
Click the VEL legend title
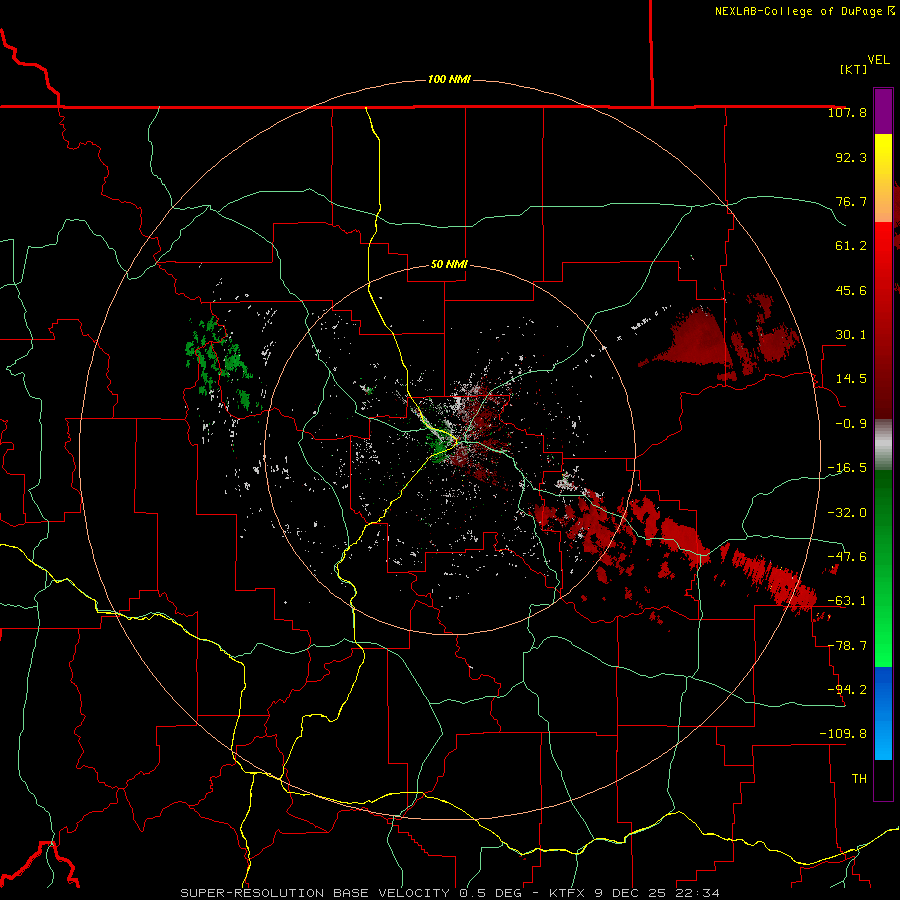click(x=878, y=60)
